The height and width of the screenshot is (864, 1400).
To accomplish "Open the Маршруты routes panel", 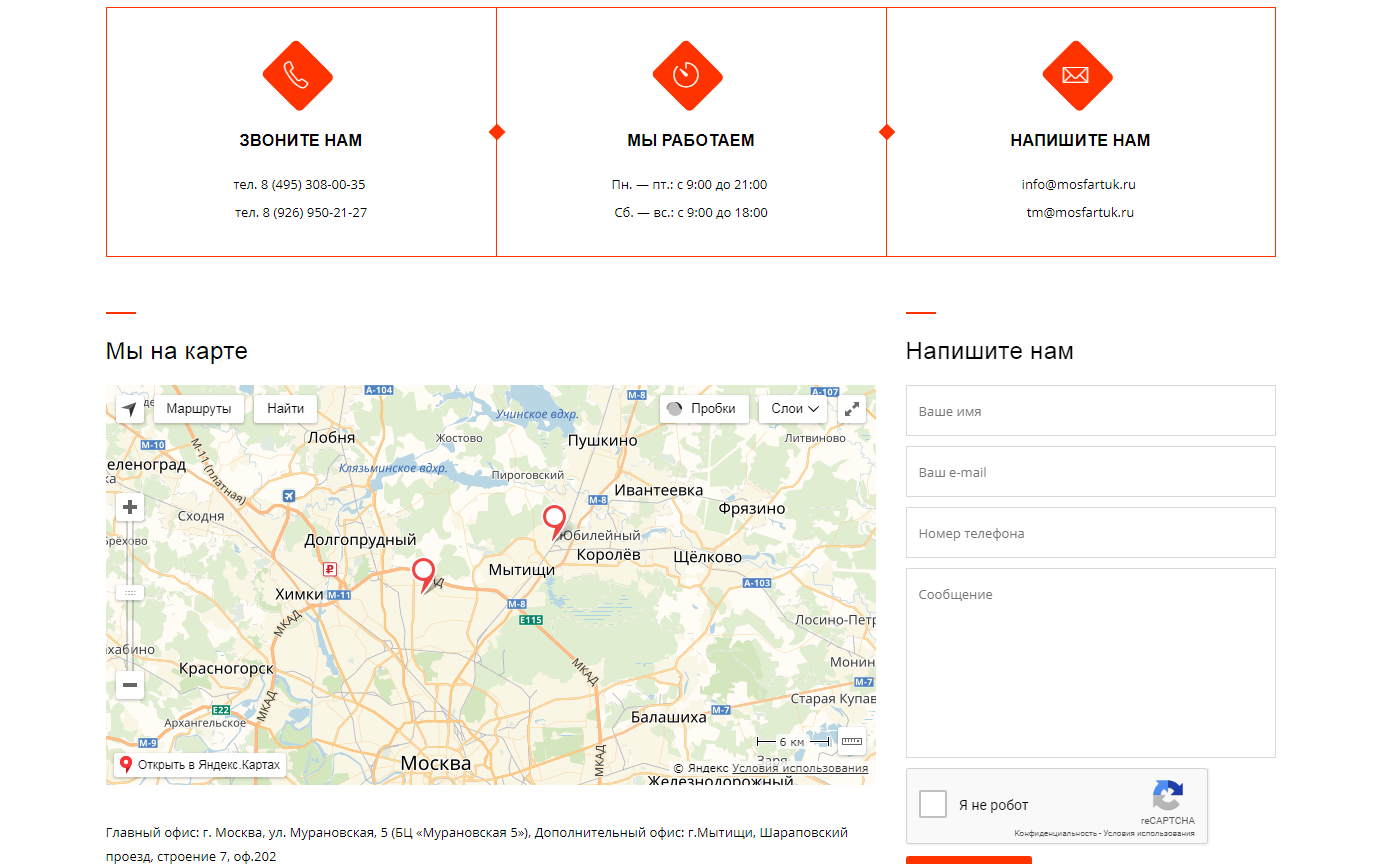I will coord(199,409).
